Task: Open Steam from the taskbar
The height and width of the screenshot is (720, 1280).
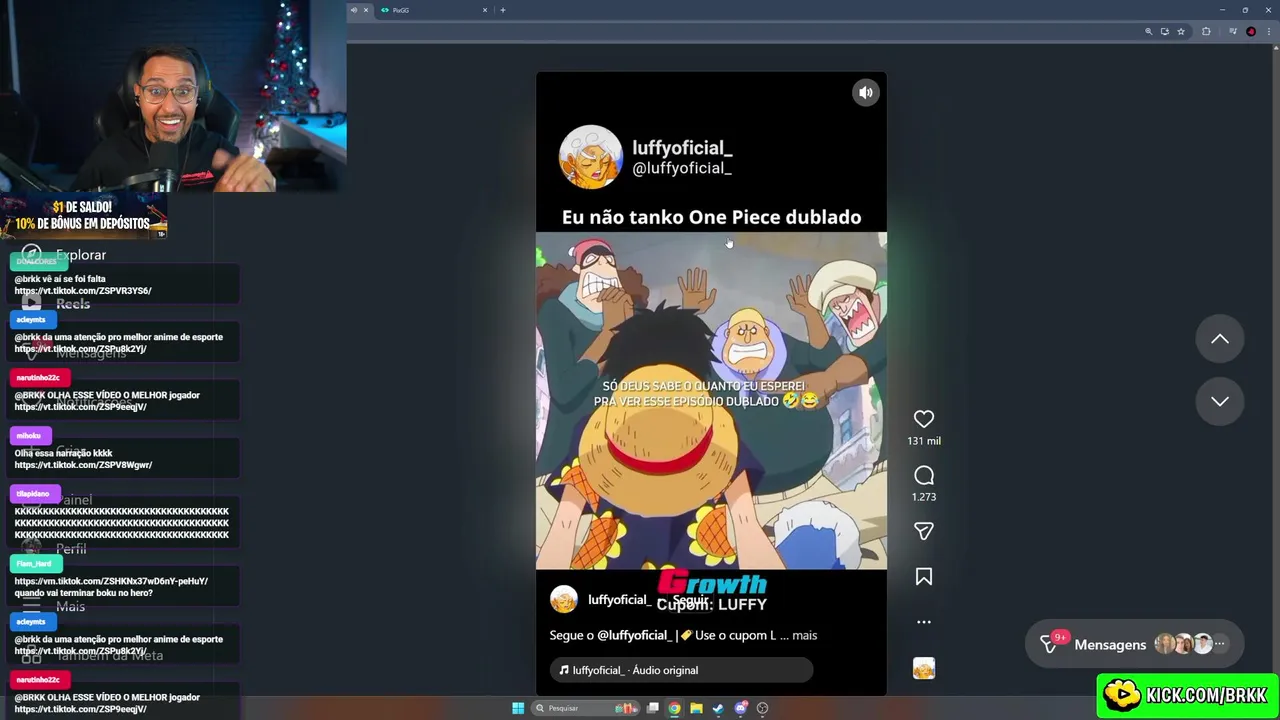Action: click(718, 708)
